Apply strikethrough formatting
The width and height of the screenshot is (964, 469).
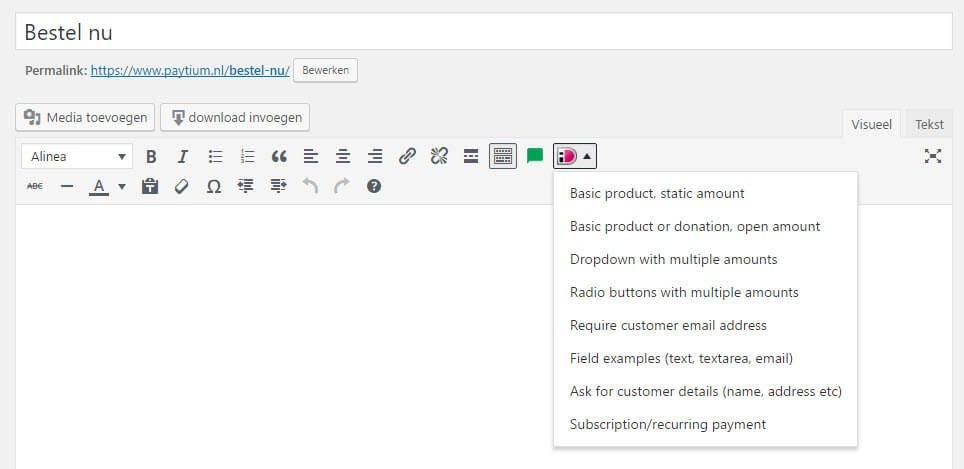[x=35, y=186]
